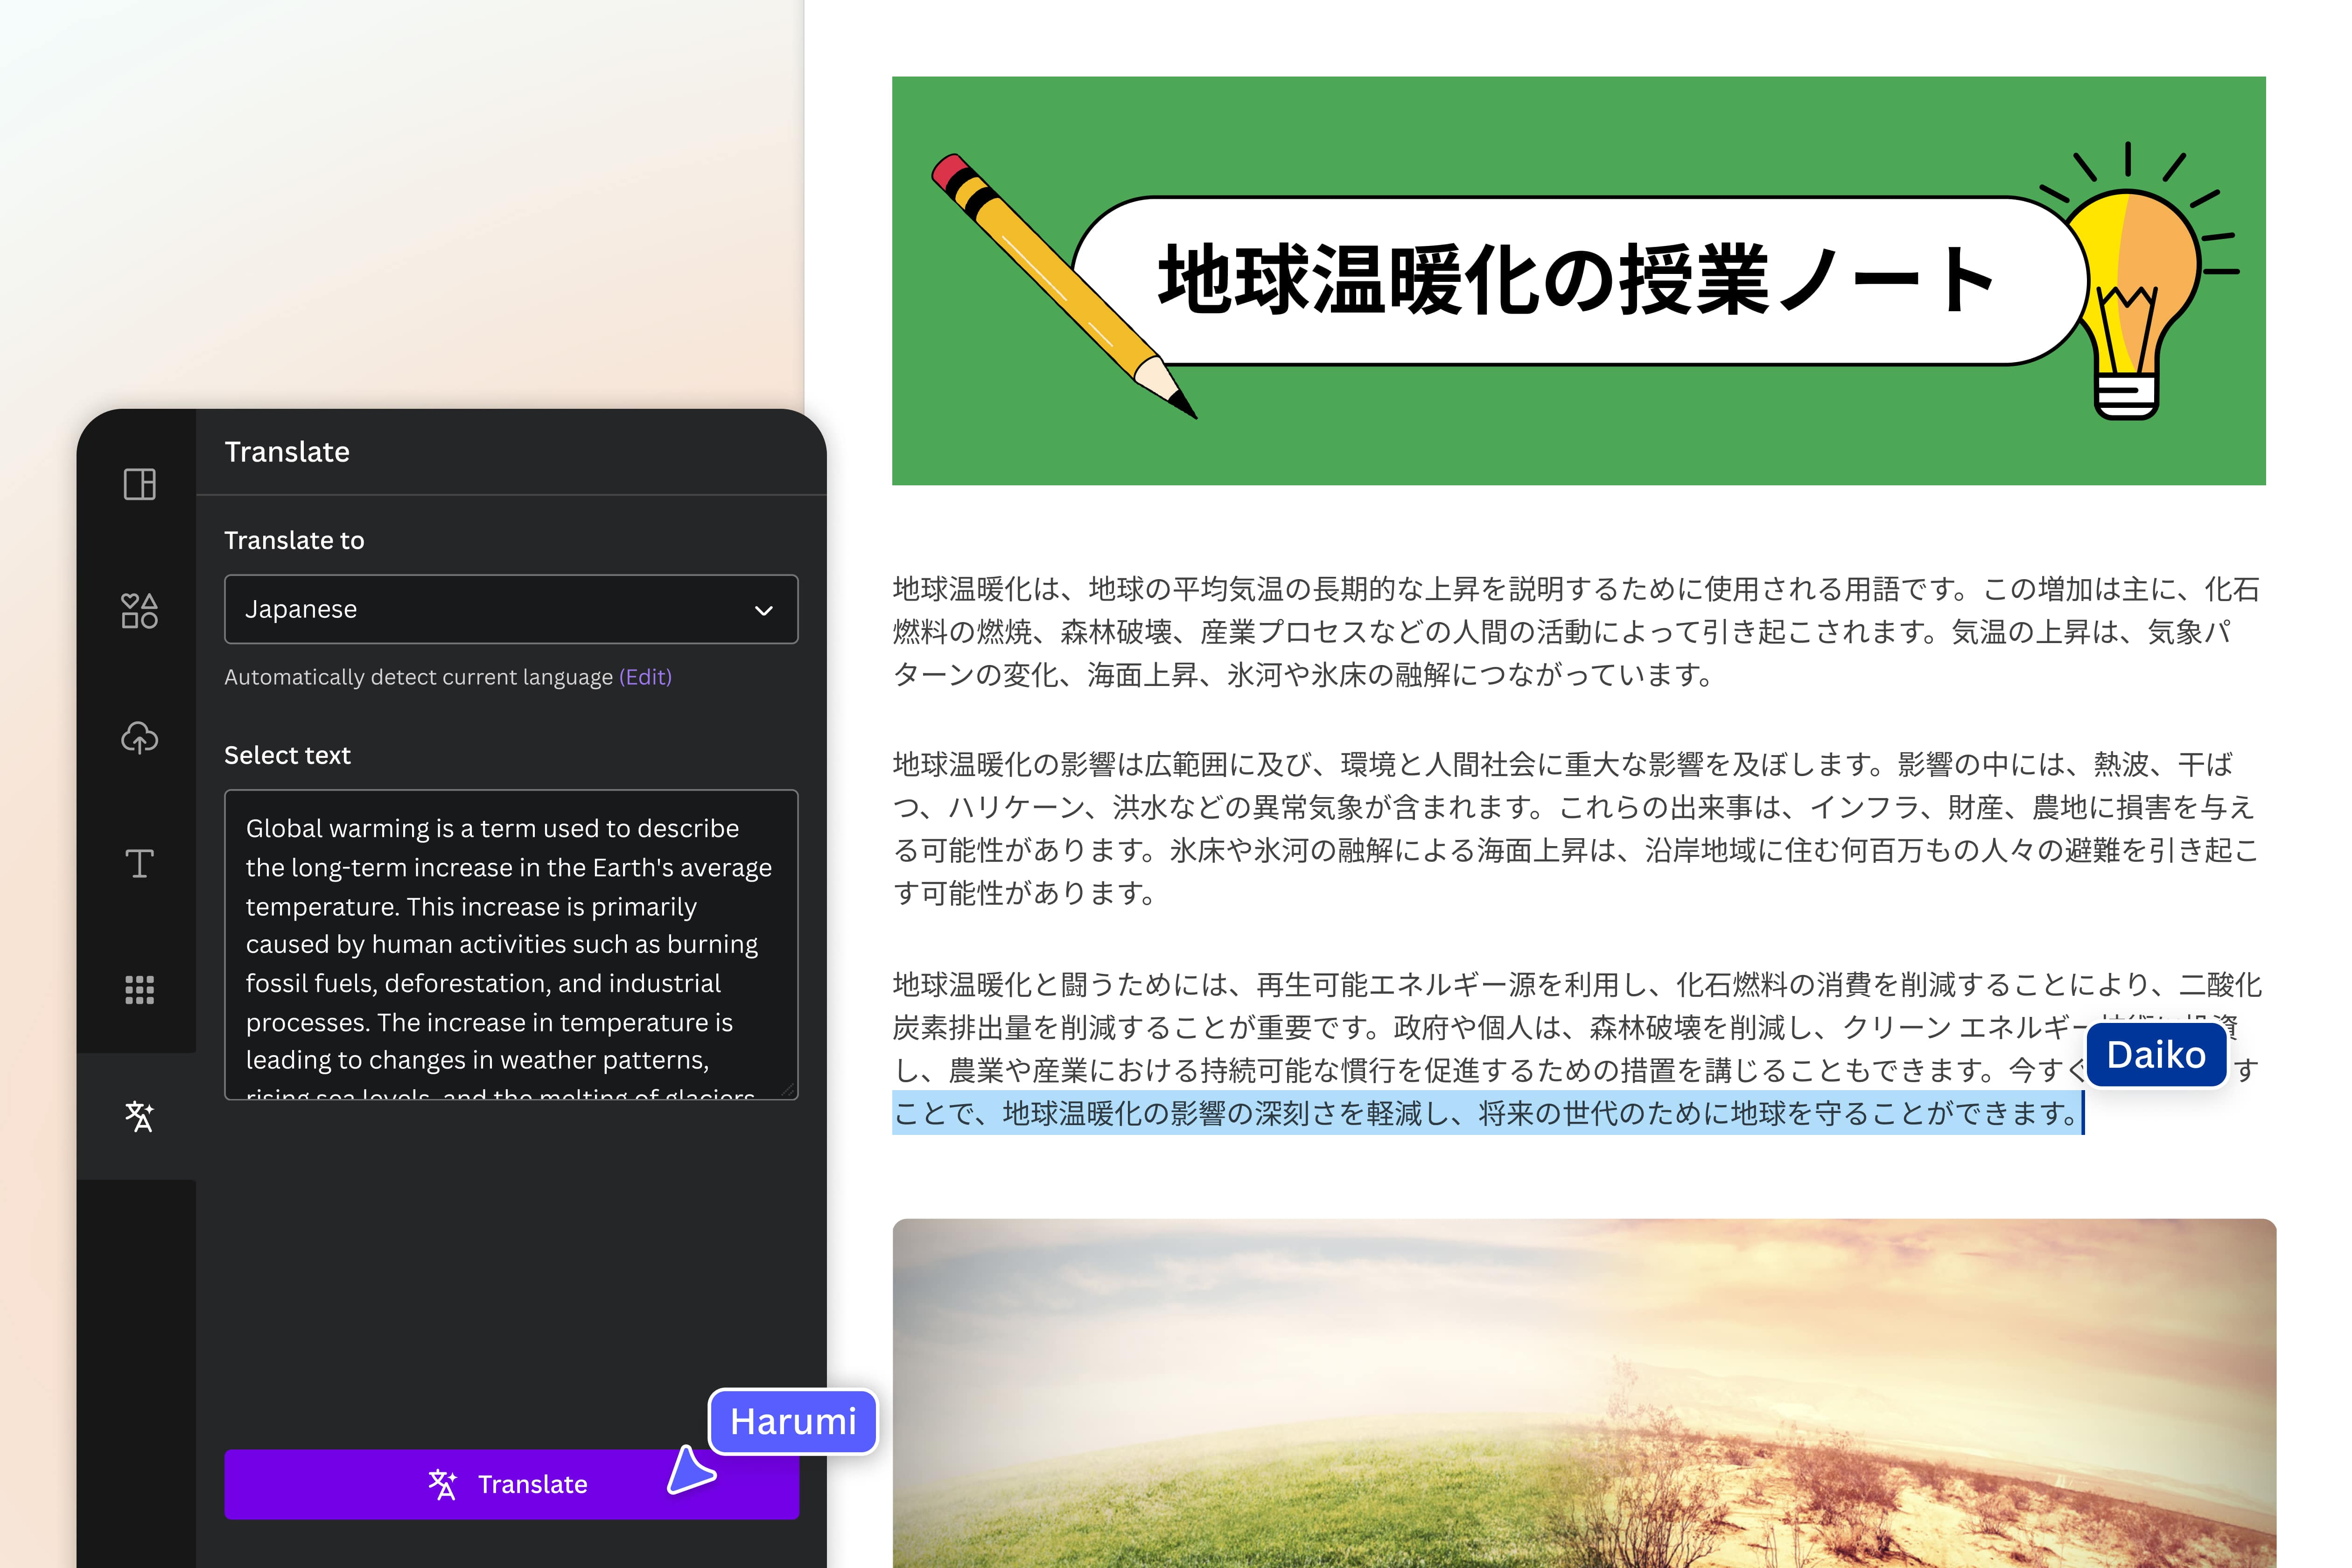This screenshot has width=2352, height=1568.
Task: Click Edit to change the detected language
Action: (646, 677)
